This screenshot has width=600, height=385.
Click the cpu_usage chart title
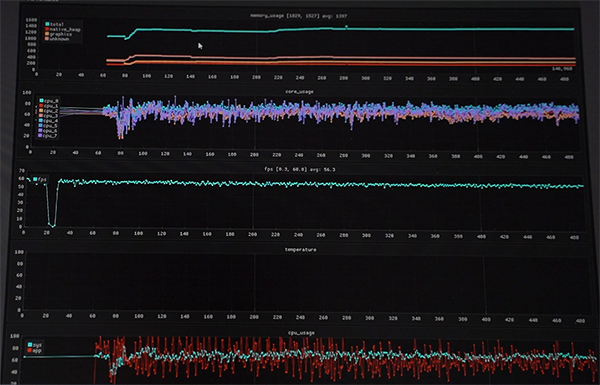coord(301,333)
